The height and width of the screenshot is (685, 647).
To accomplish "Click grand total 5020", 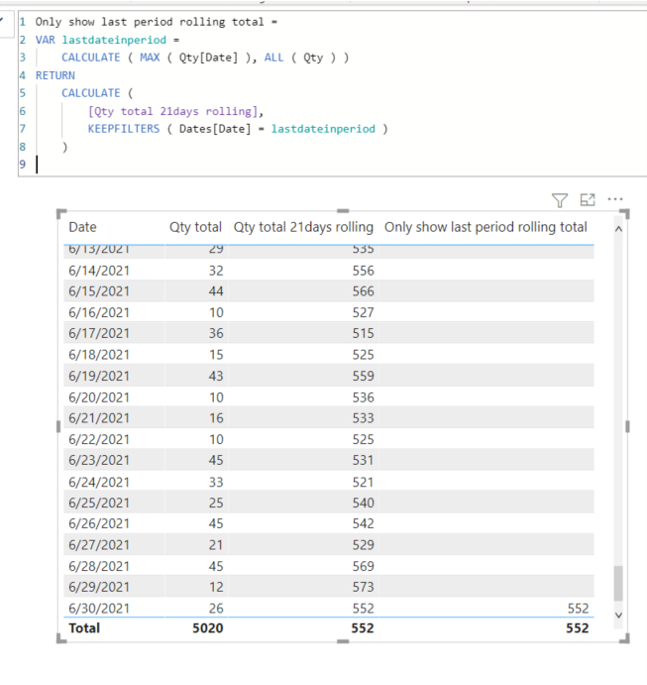I will pos(208,628).
